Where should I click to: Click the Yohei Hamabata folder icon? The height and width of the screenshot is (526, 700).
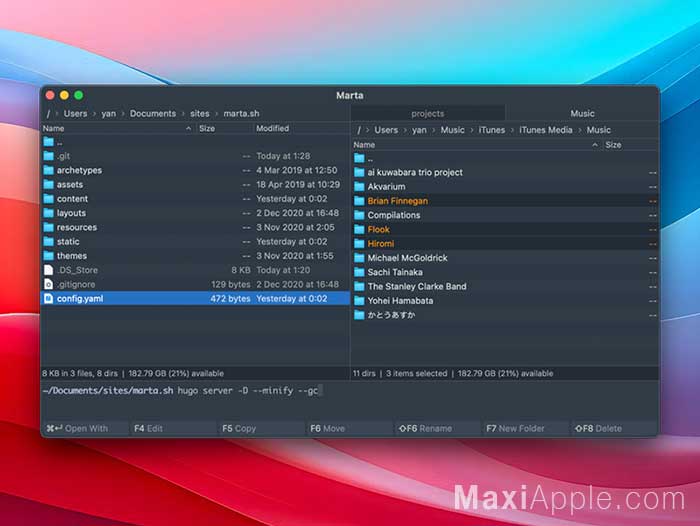pyautogui.click(x=359, y=301)
